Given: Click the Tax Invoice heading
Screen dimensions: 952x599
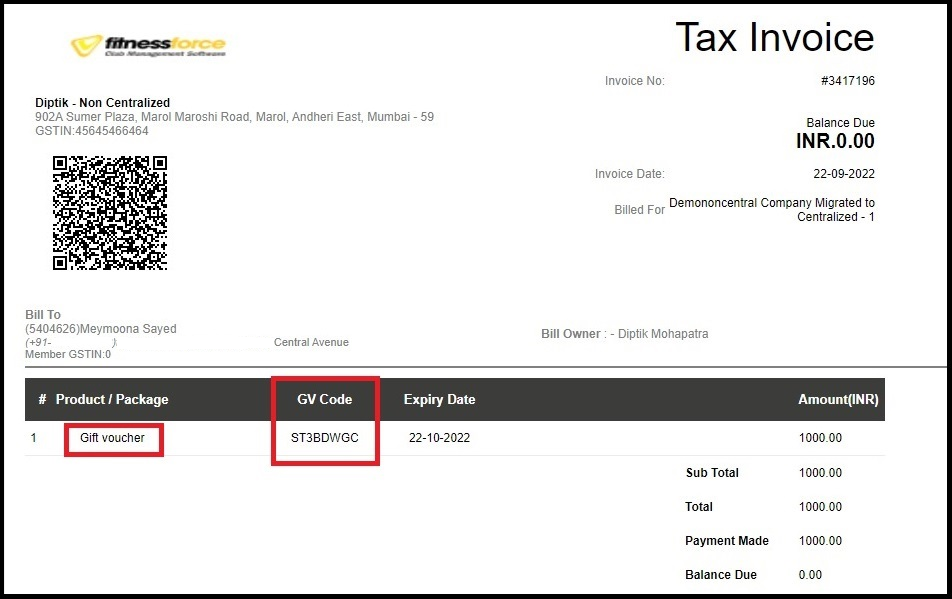Looking at the screenshot, I should click(774, 38).
